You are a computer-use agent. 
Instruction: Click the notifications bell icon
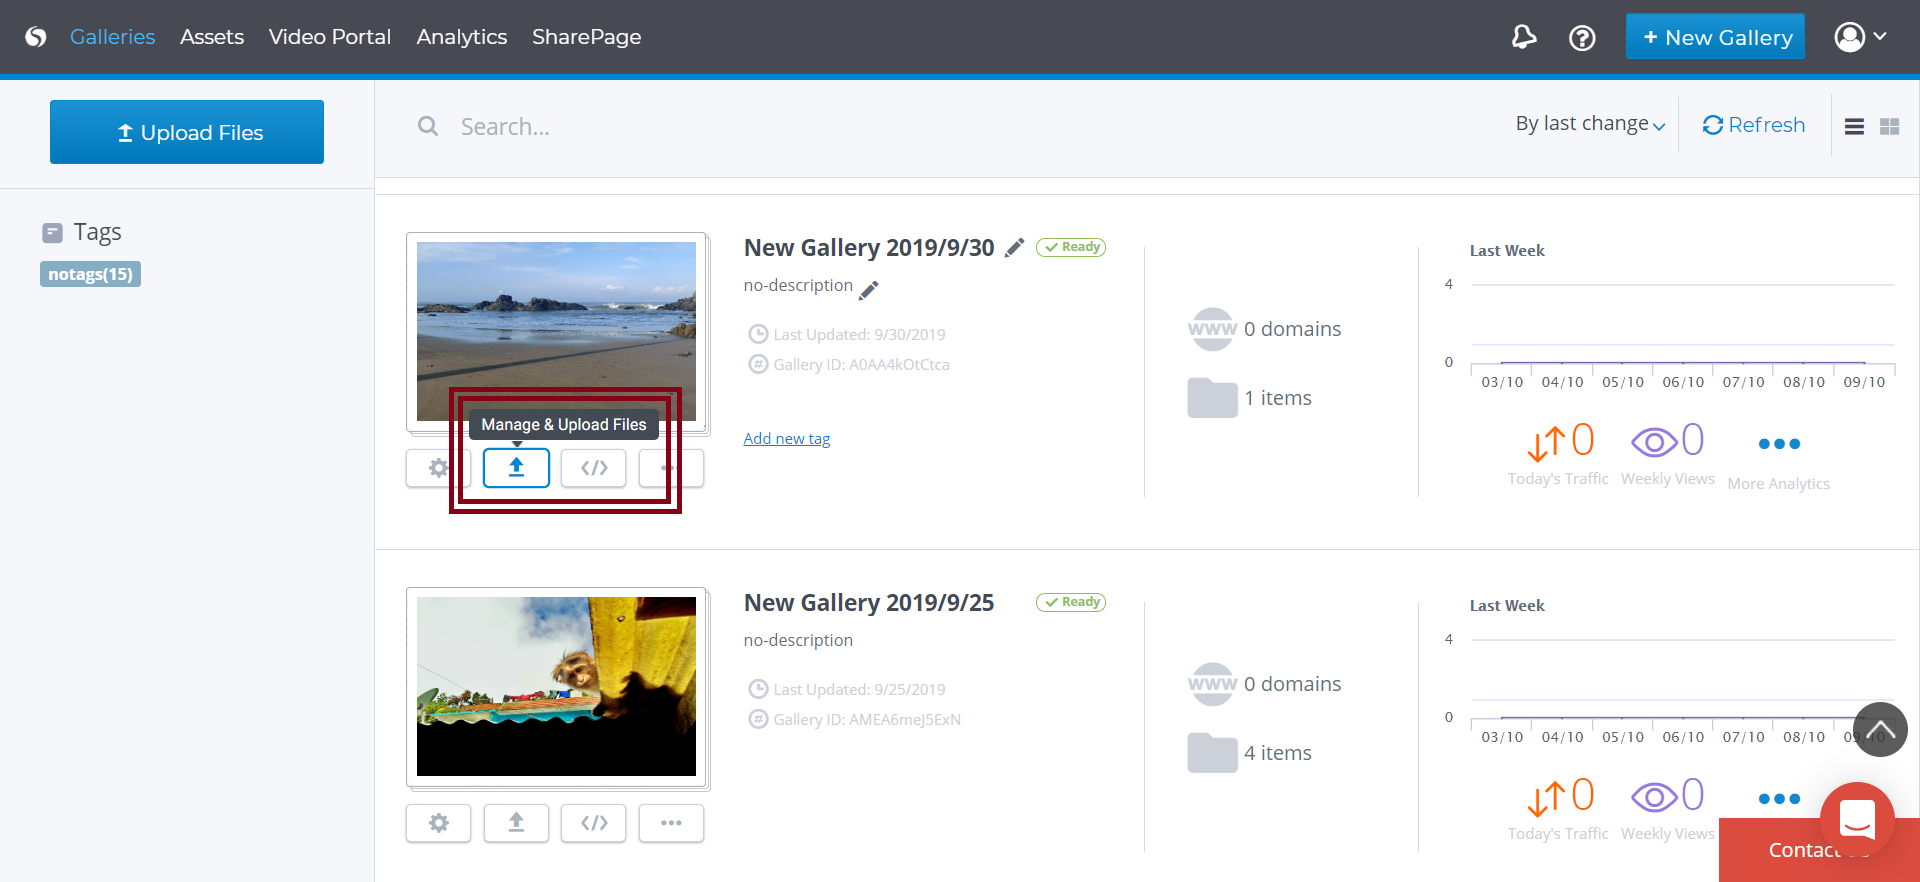(1523, 38)
